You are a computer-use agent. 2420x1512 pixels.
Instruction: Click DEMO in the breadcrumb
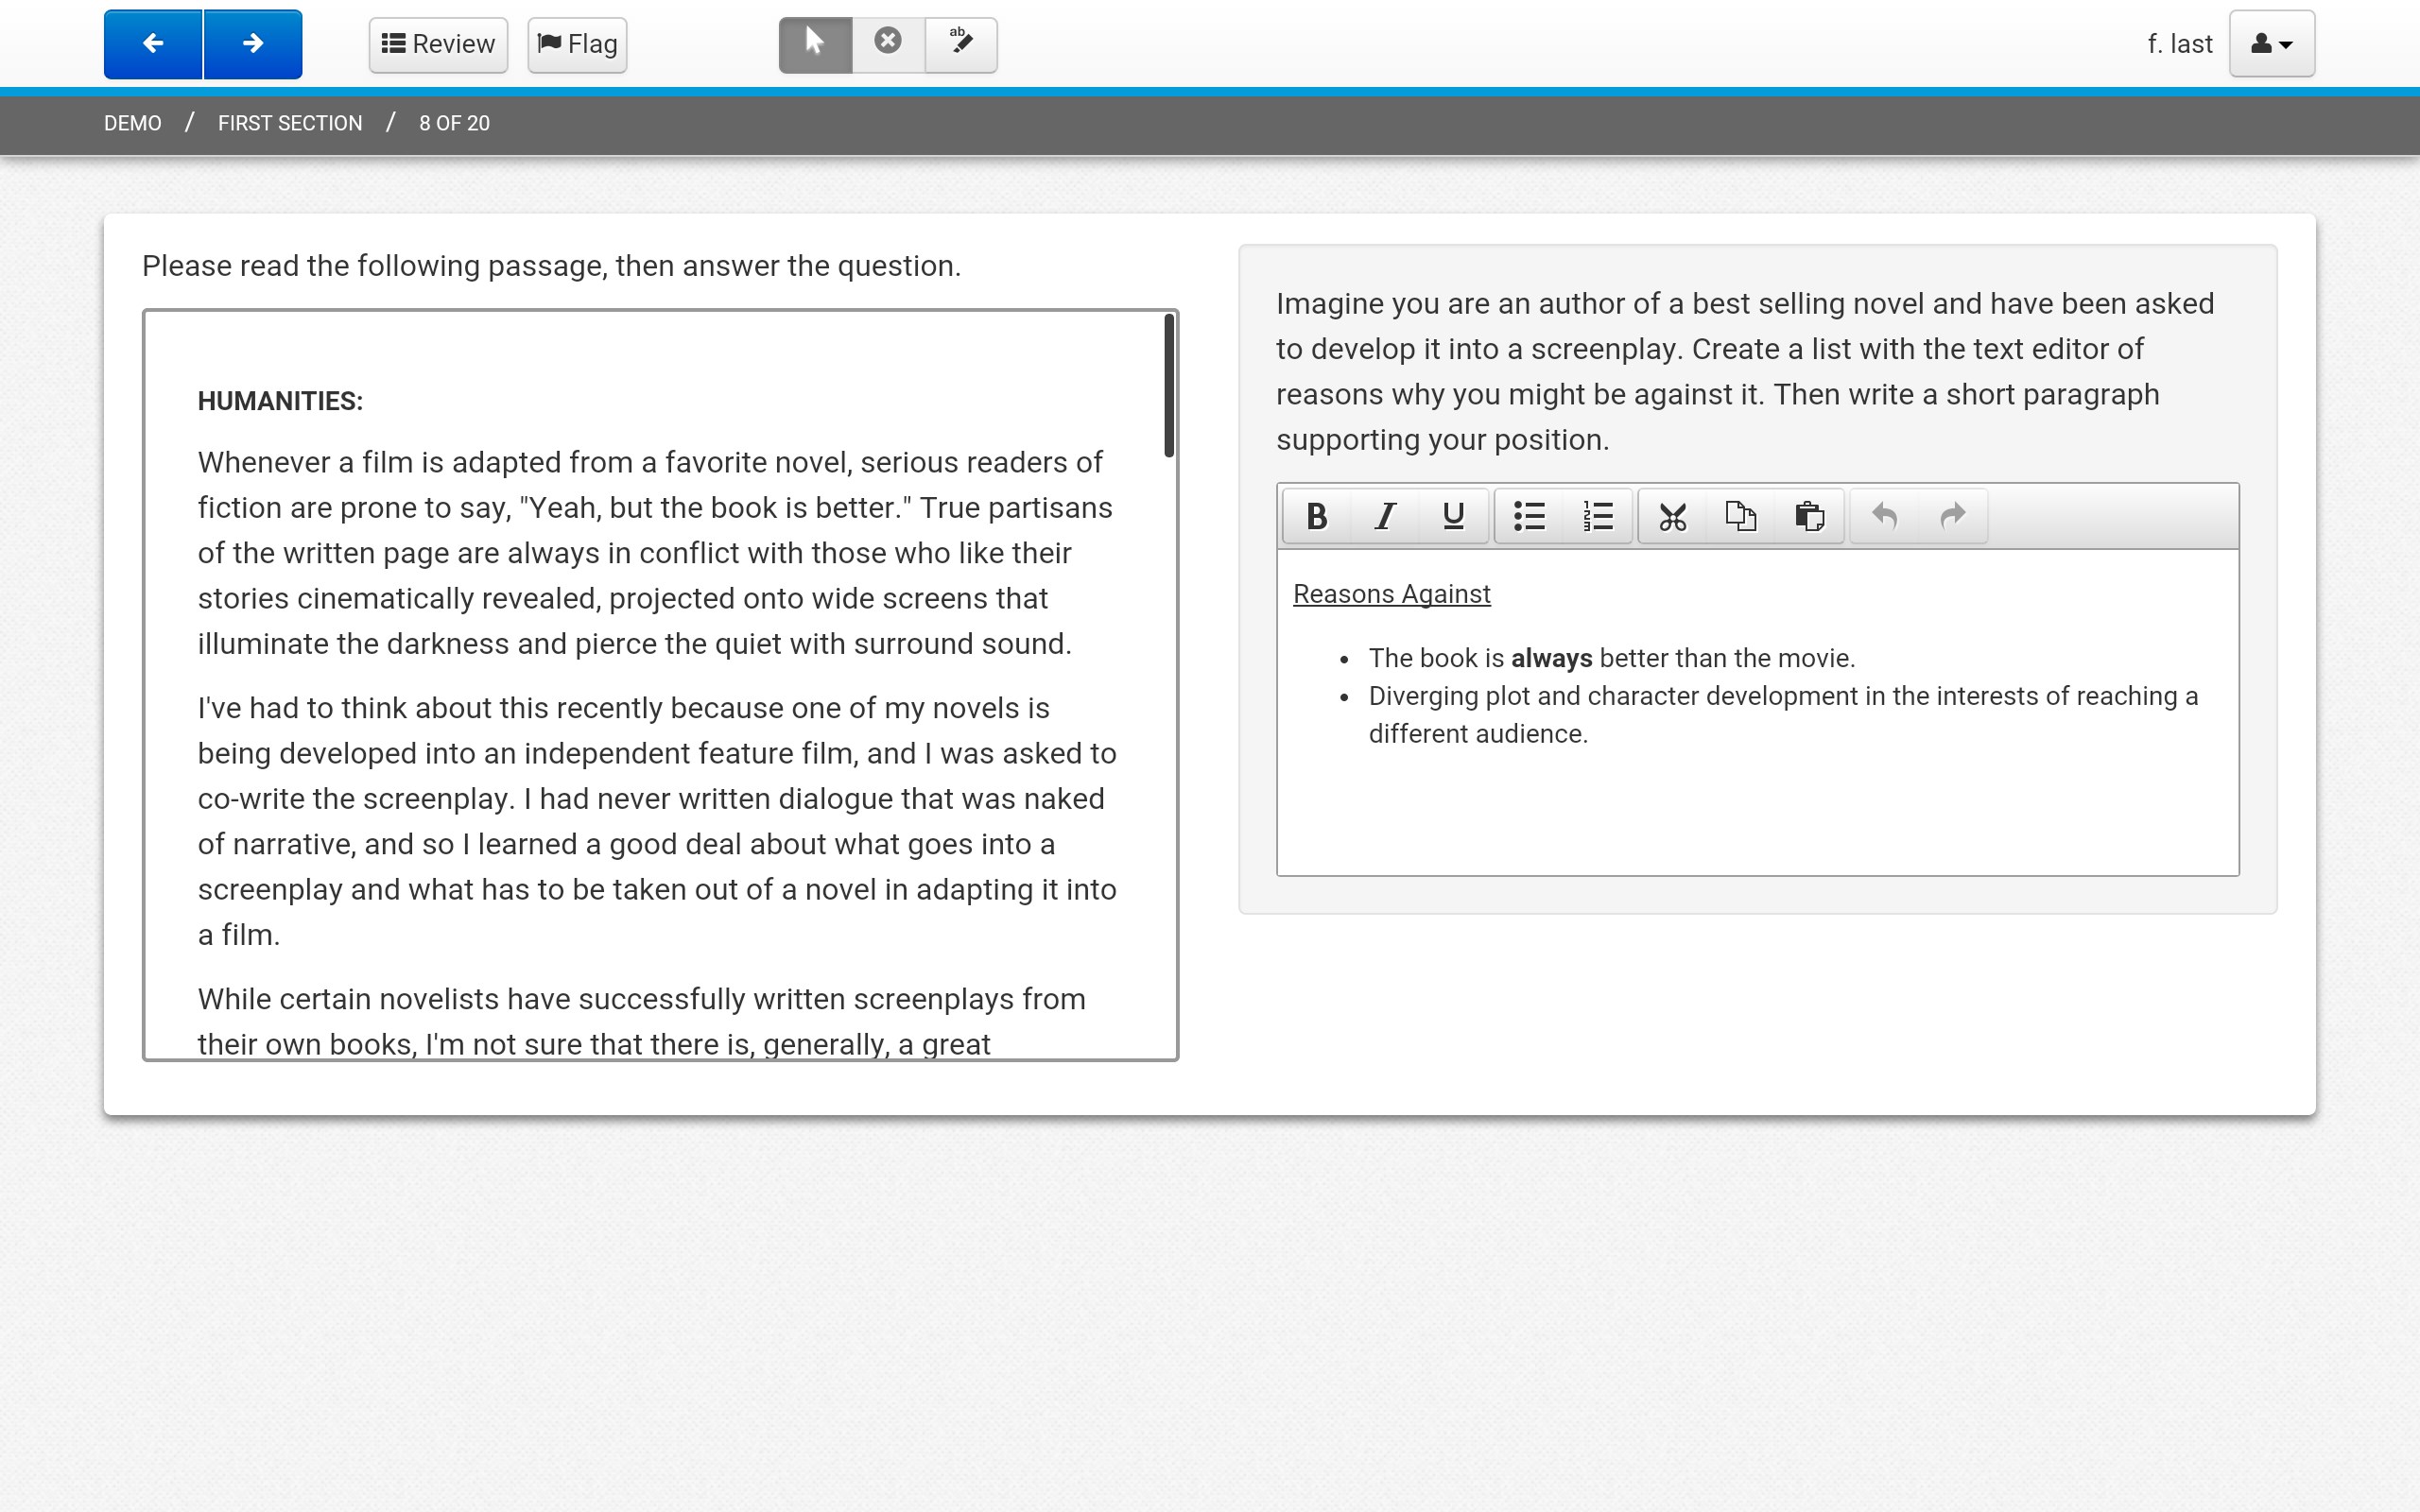pyautogui.click(x=132, y=122)
